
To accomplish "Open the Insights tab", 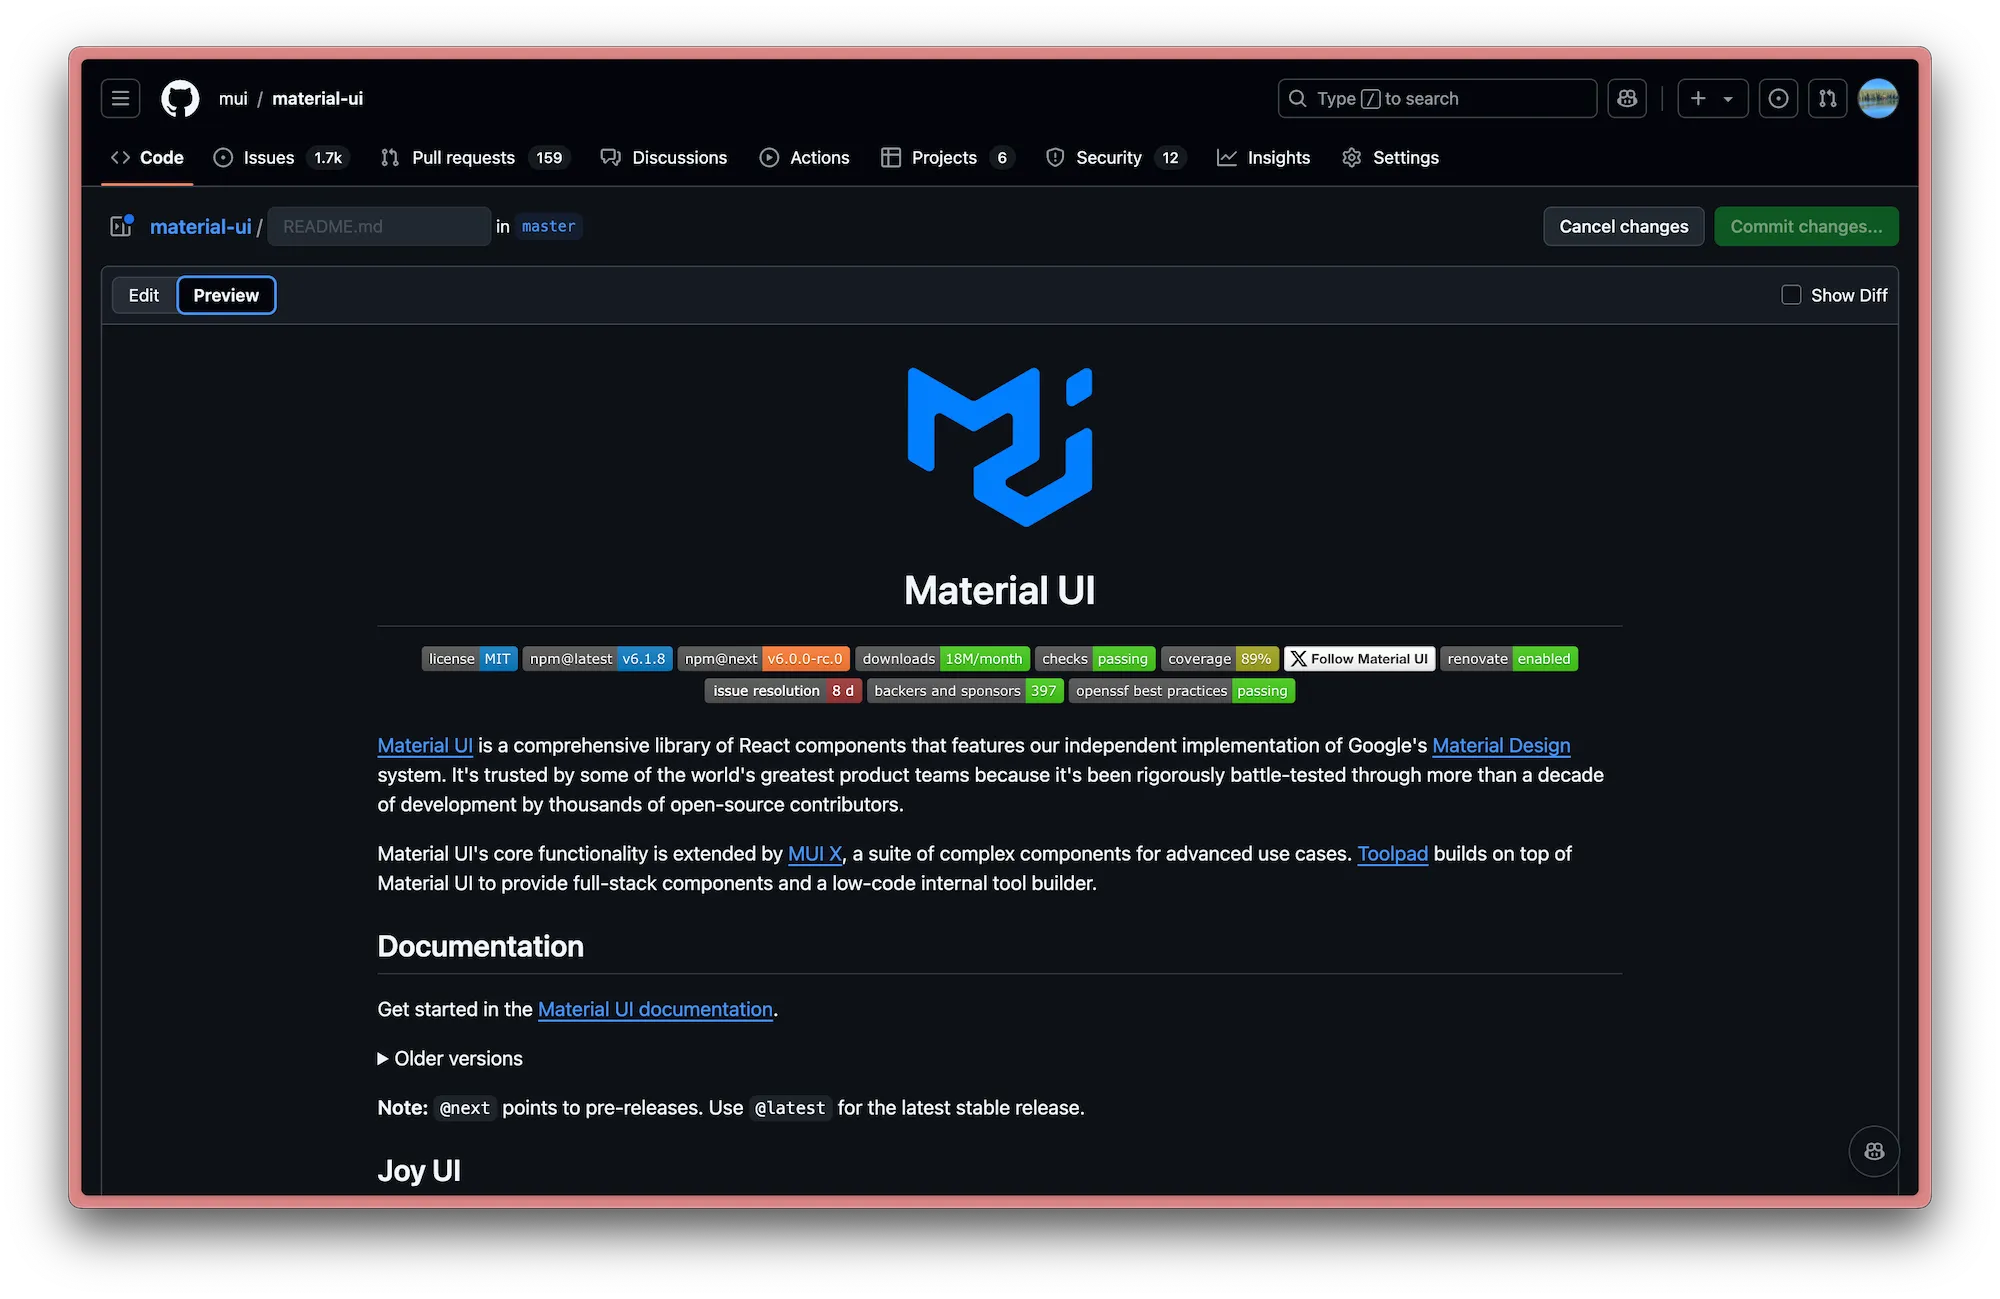I will tap(1264, 158).
